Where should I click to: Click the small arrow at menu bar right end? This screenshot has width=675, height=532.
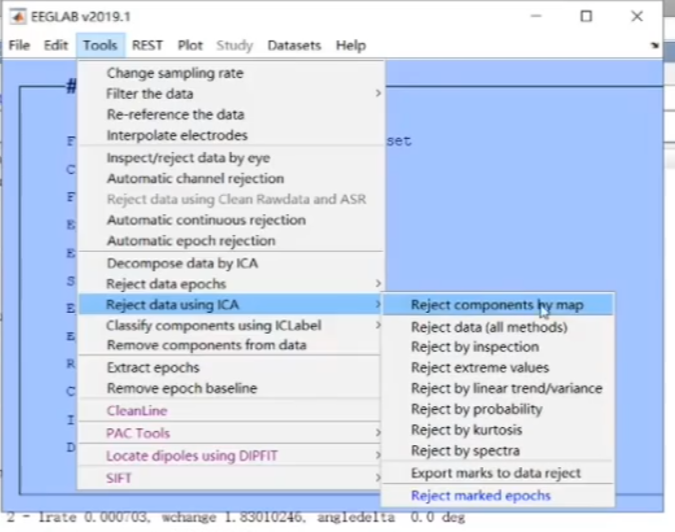click(654, 45)
